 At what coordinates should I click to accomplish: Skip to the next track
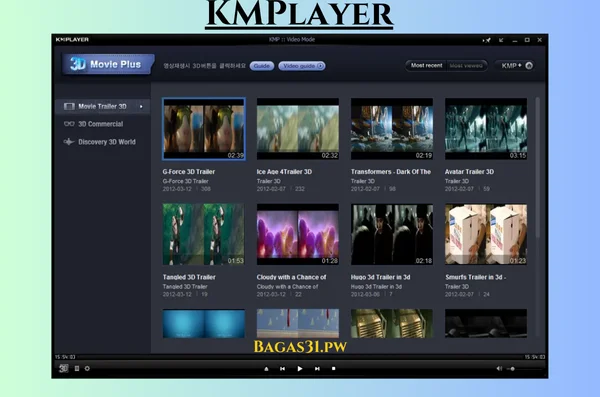click(317, 369)
